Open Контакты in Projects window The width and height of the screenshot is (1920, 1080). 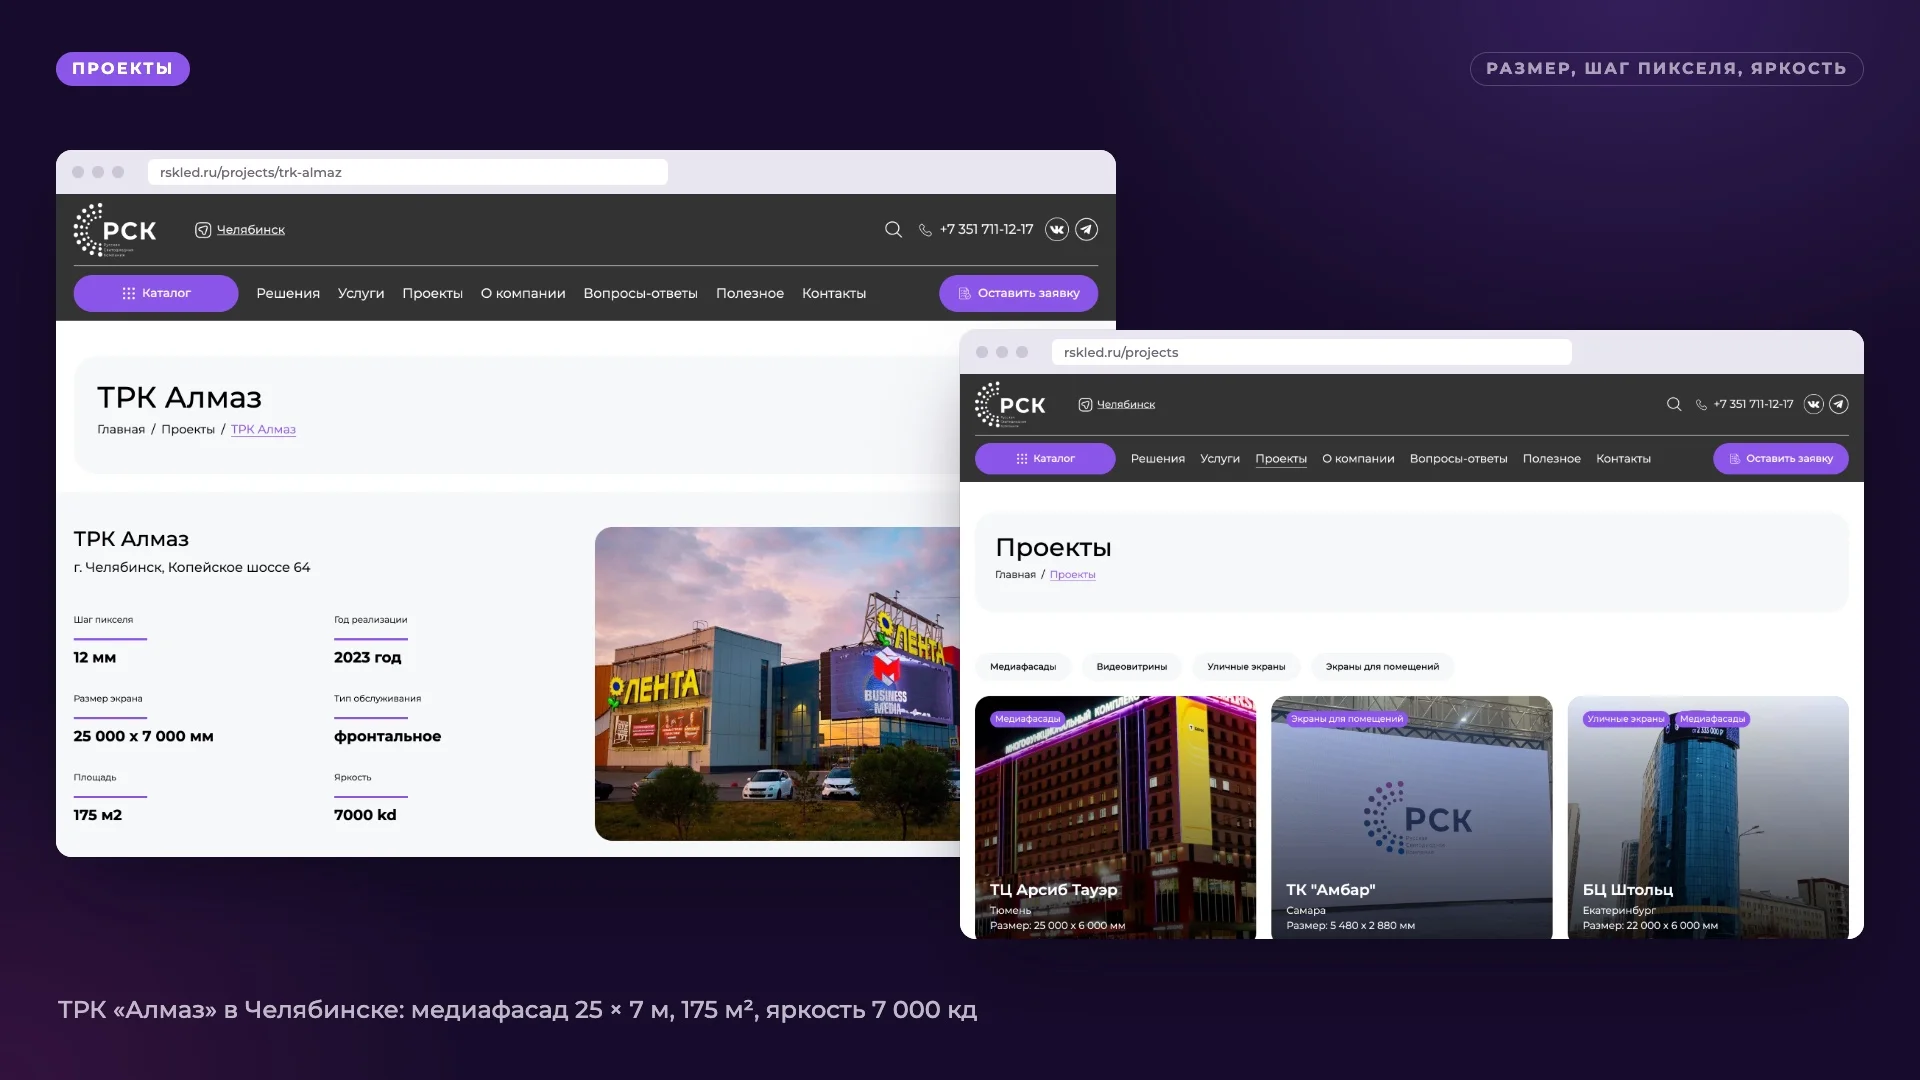(x=1623, y=459)
